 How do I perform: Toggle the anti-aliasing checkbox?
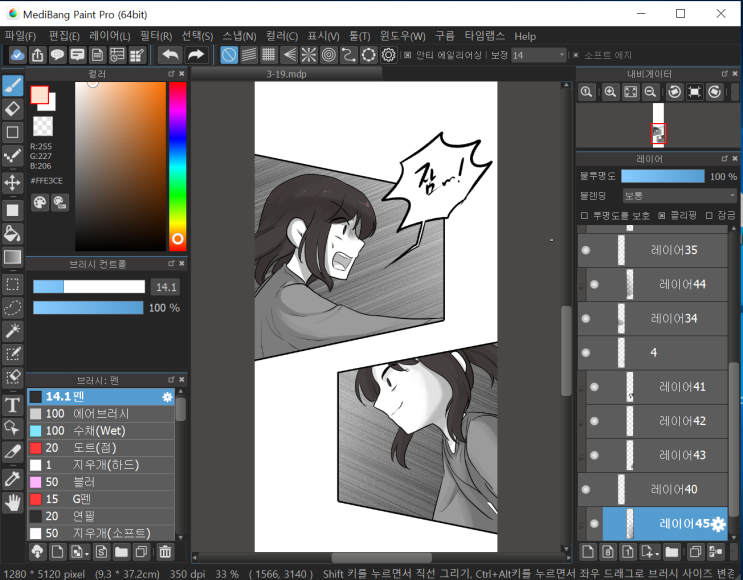click(408, 55)
